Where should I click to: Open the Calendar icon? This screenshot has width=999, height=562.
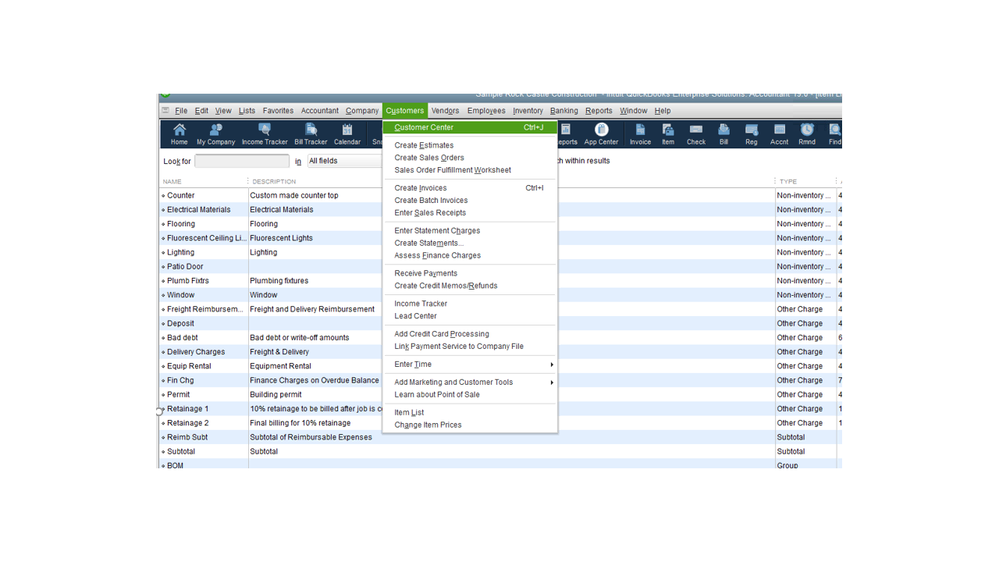[347, 134]
